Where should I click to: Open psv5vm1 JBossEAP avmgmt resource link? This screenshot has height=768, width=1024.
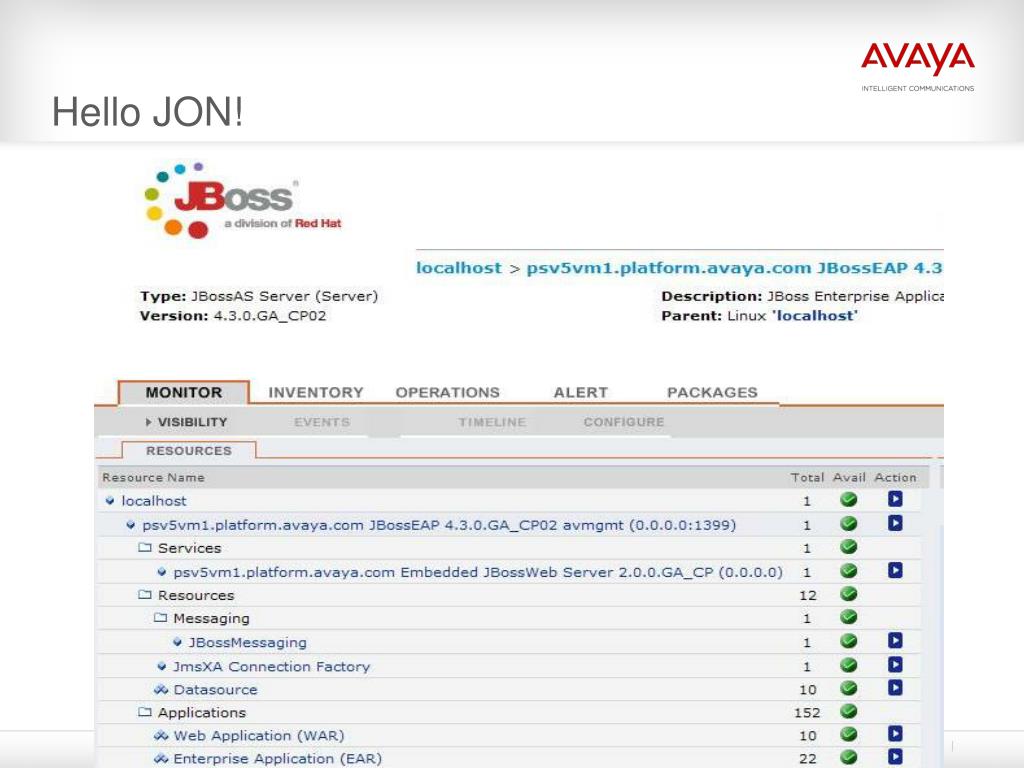[x=439, y=525]
